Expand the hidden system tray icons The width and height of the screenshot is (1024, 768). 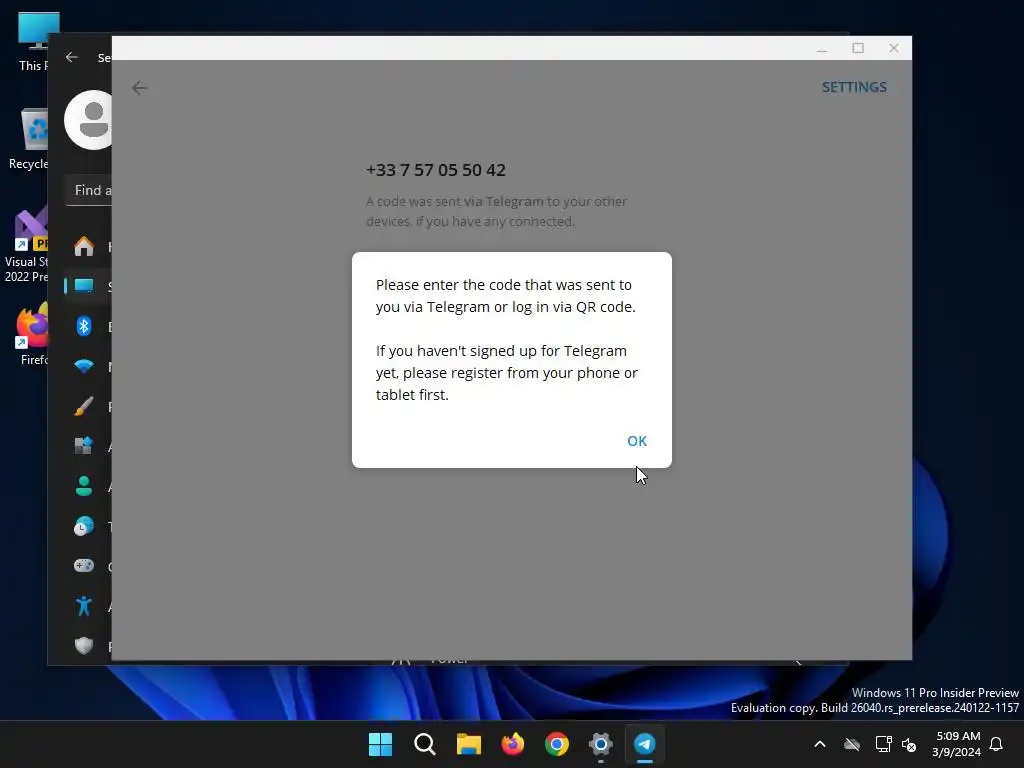820,744
